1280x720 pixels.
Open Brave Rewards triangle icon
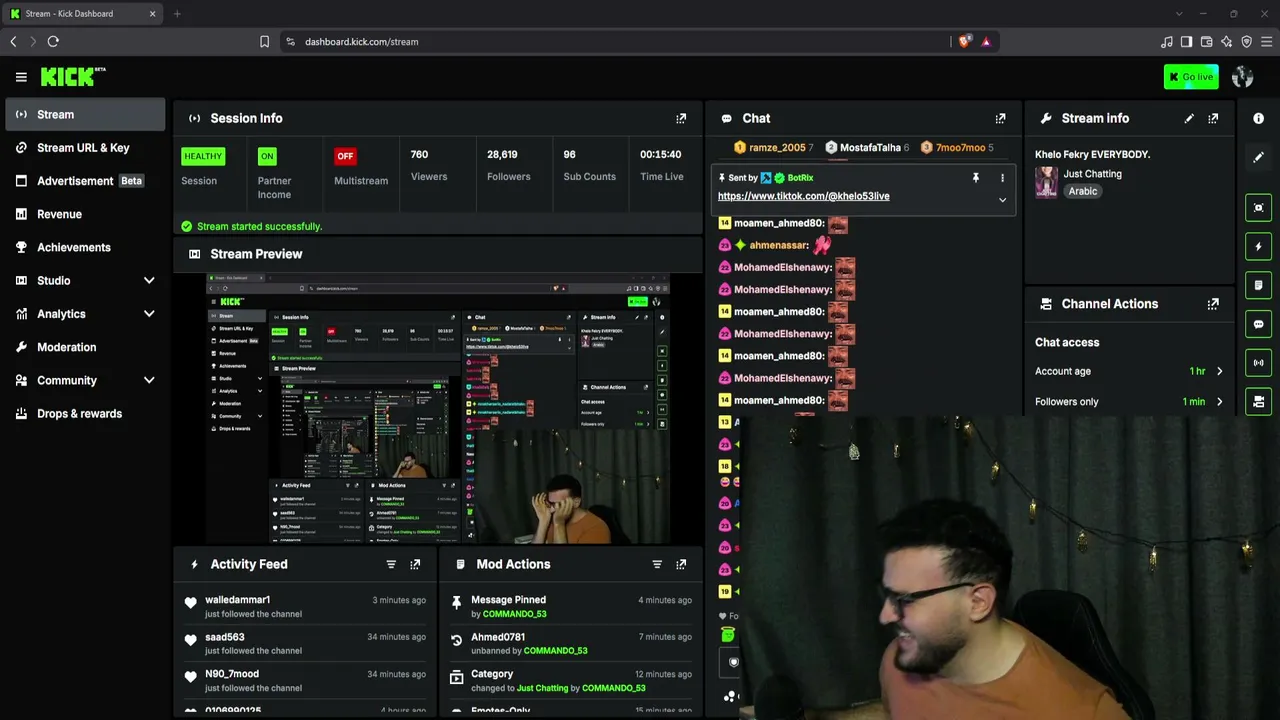click(x=986, y=42)
